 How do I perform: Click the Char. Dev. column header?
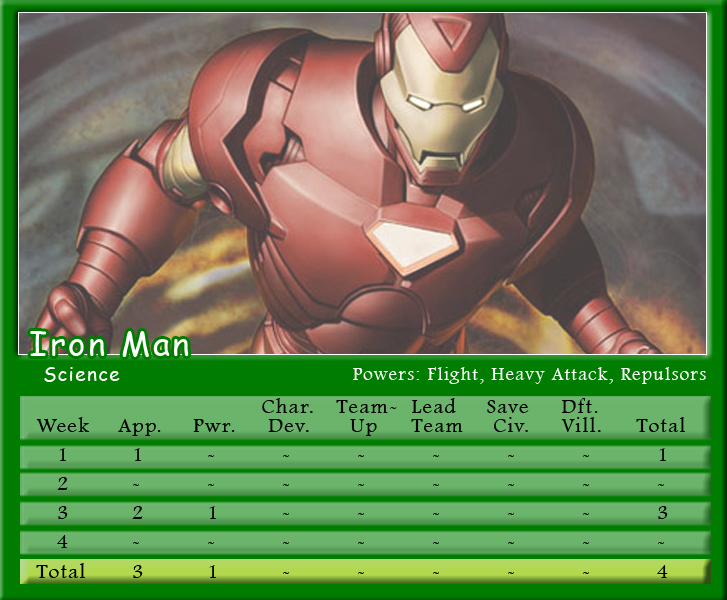click(288, 416)
